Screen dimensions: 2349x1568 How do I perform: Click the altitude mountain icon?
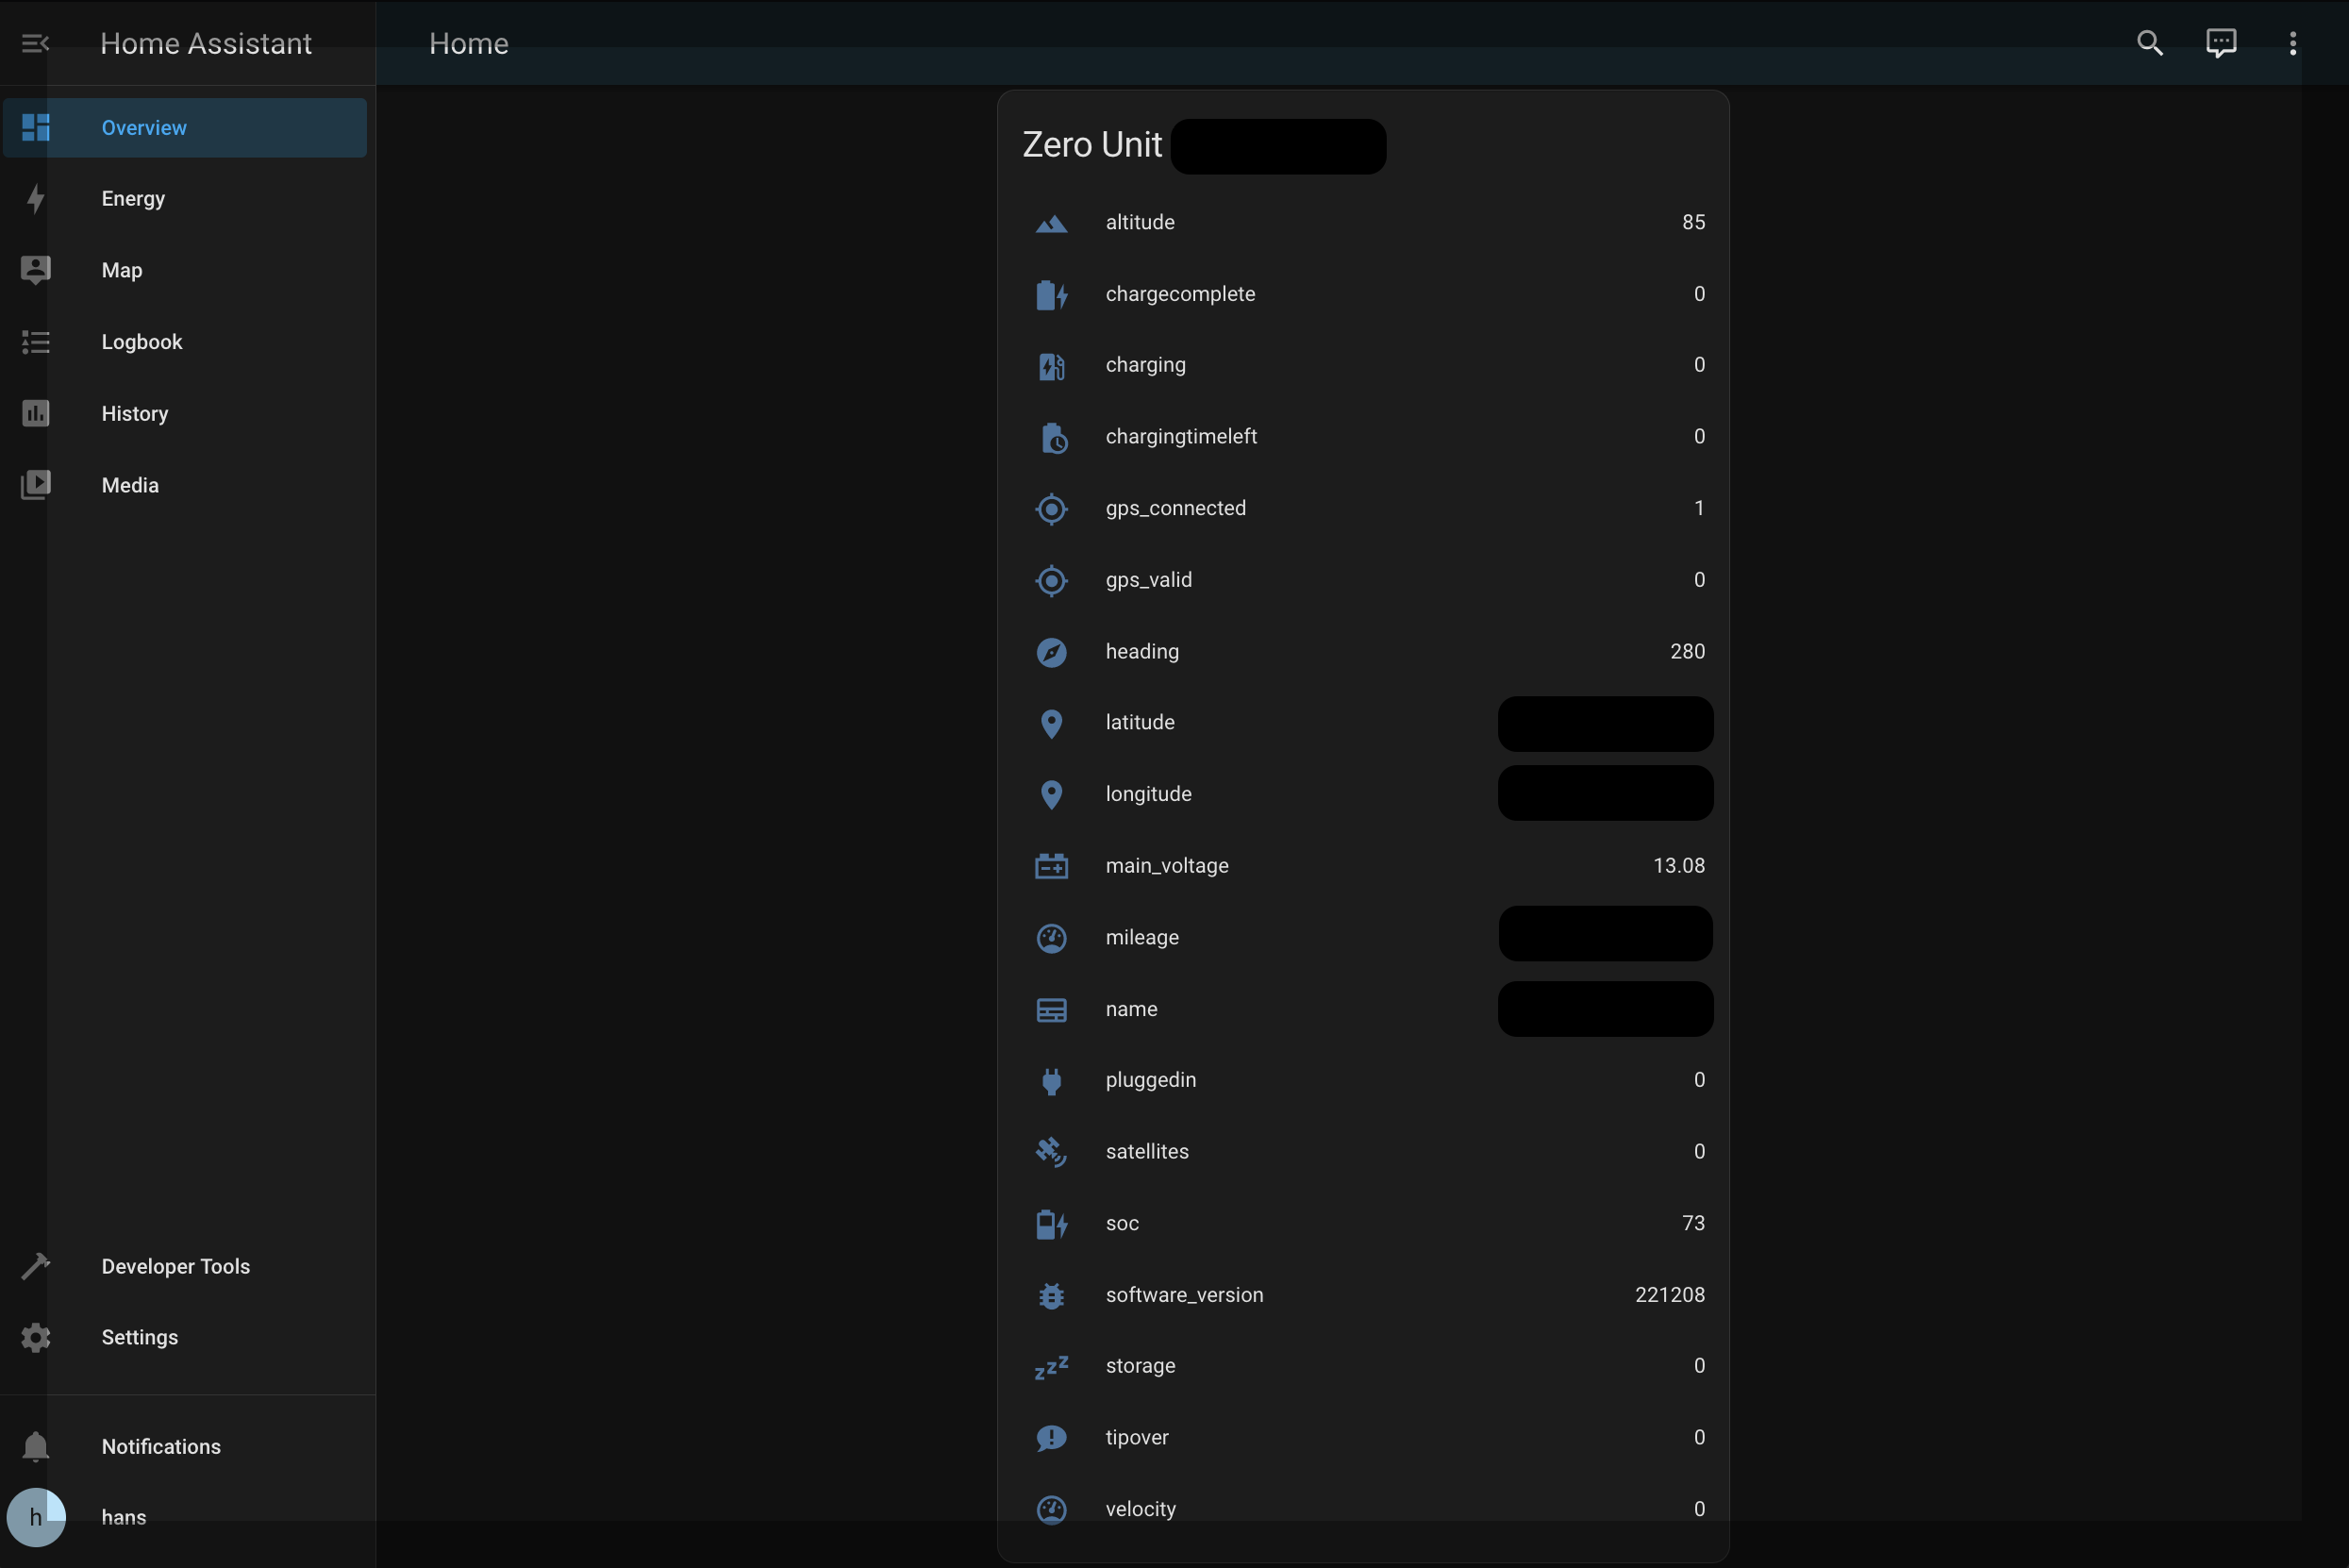pyautogui.click(x=1050, y=223)
